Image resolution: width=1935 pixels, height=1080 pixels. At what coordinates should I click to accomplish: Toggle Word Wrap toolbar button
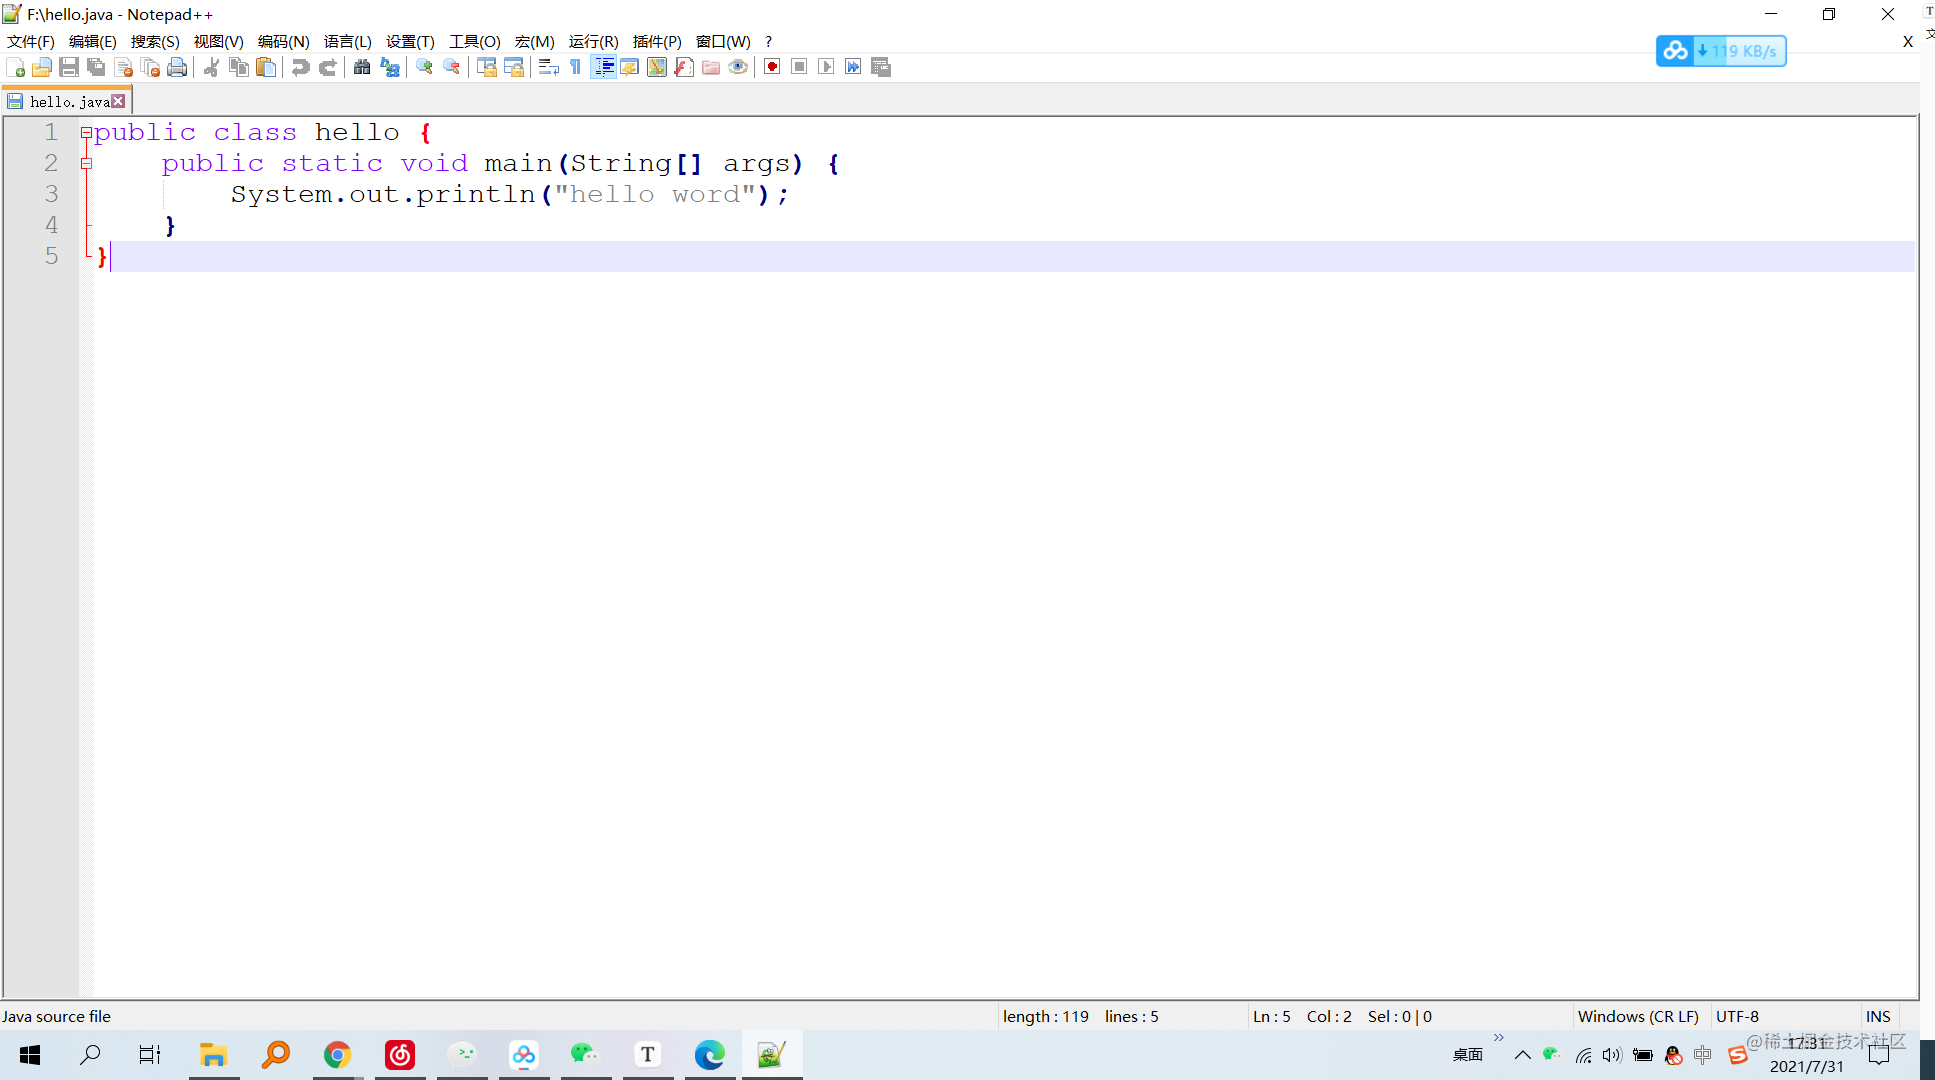548,67
